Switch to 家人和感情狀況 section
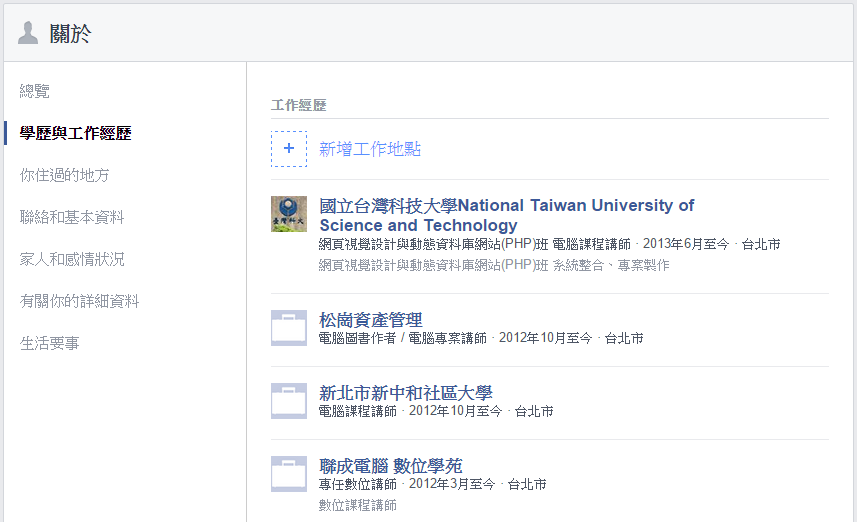 (72, 259)
